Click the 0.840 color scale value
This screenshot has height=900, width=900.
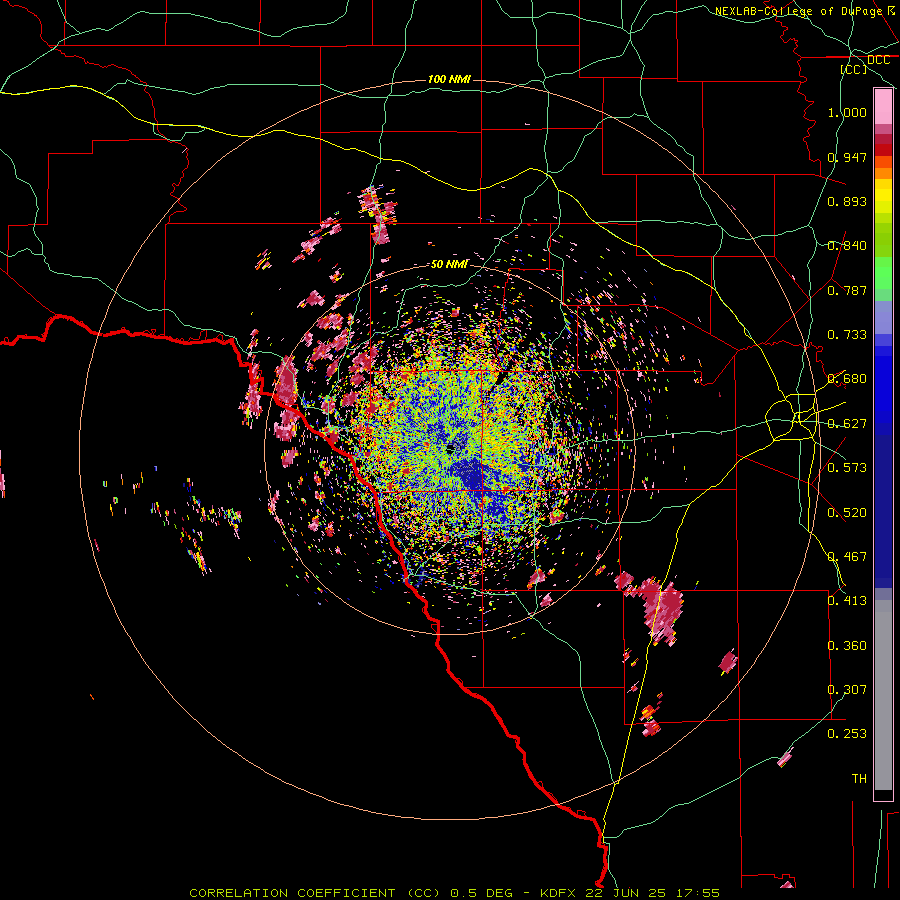pos(847,246)
